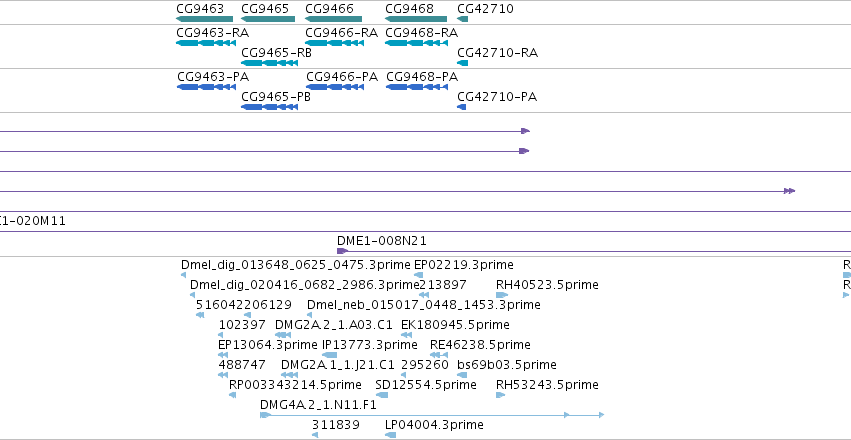The height and width of the screenshot is (440, 851).
Task: Click the LP04004.3prime label text
Action: [x=434, y=424]
